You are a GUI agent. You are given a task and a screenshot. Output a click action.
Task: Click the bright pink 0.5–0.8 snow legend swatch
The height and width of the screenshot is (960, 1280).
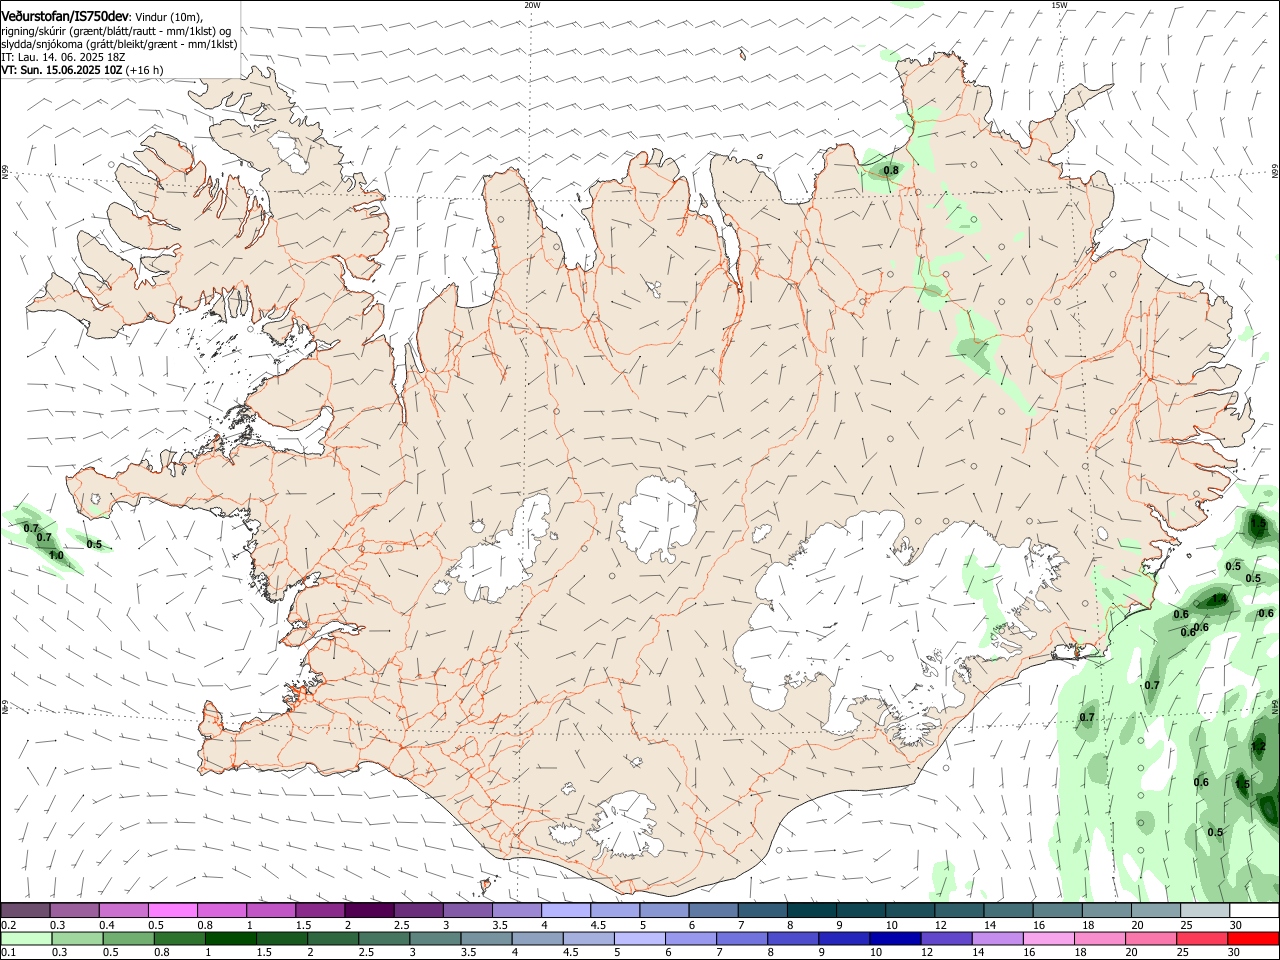(172, 911)
